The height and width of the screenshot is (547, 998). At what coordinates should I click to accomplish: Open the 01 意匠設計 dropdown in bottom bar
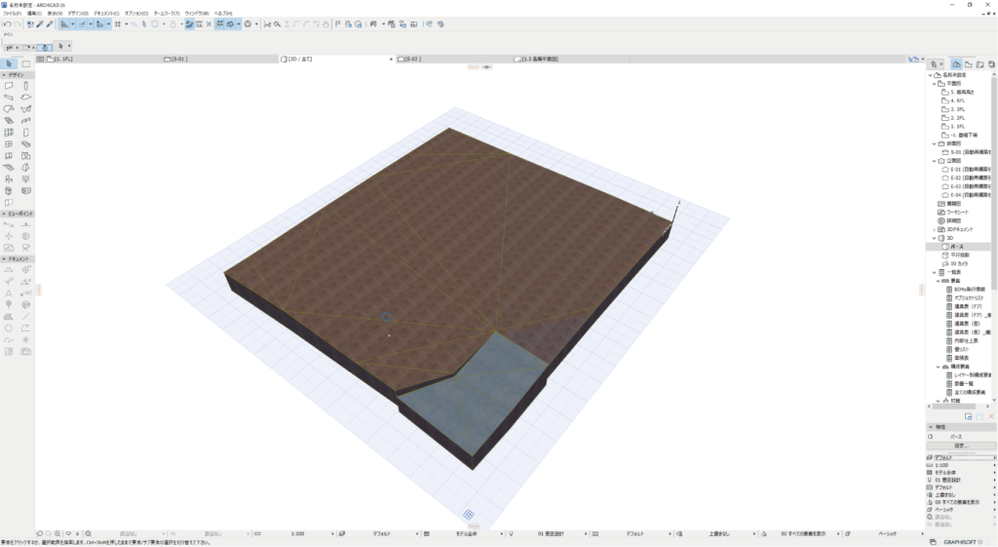click(551, 534)
